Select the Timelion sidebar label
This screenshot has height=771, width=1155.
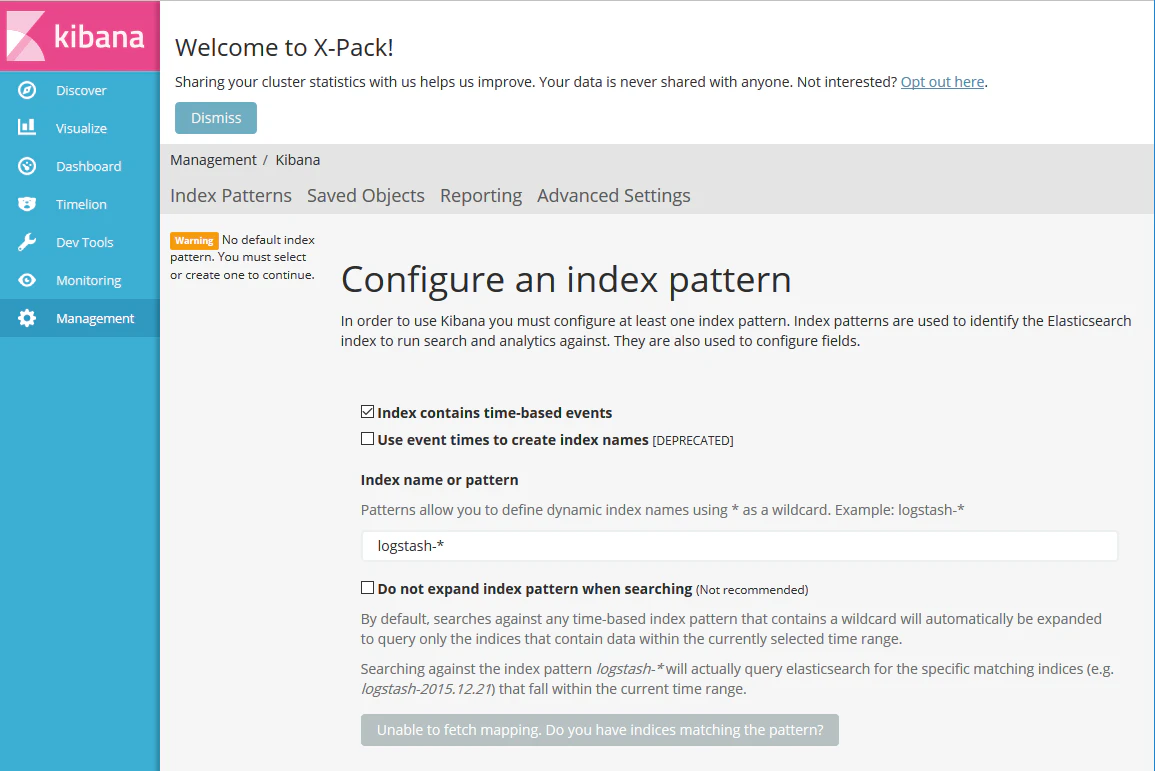tap(81, 205)
